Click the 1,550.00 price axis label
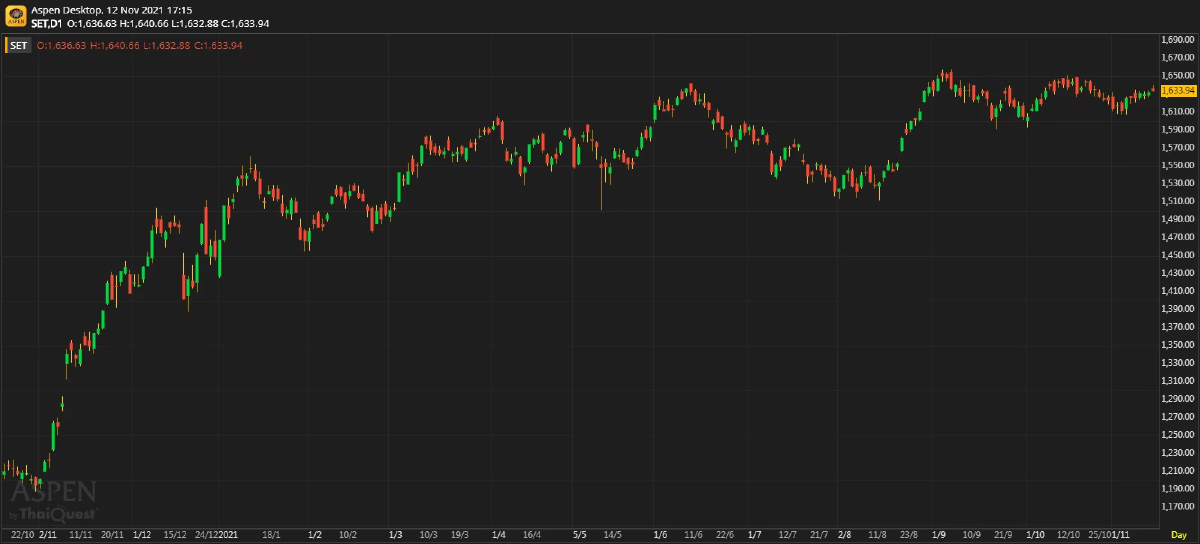 click(1179, 165)
